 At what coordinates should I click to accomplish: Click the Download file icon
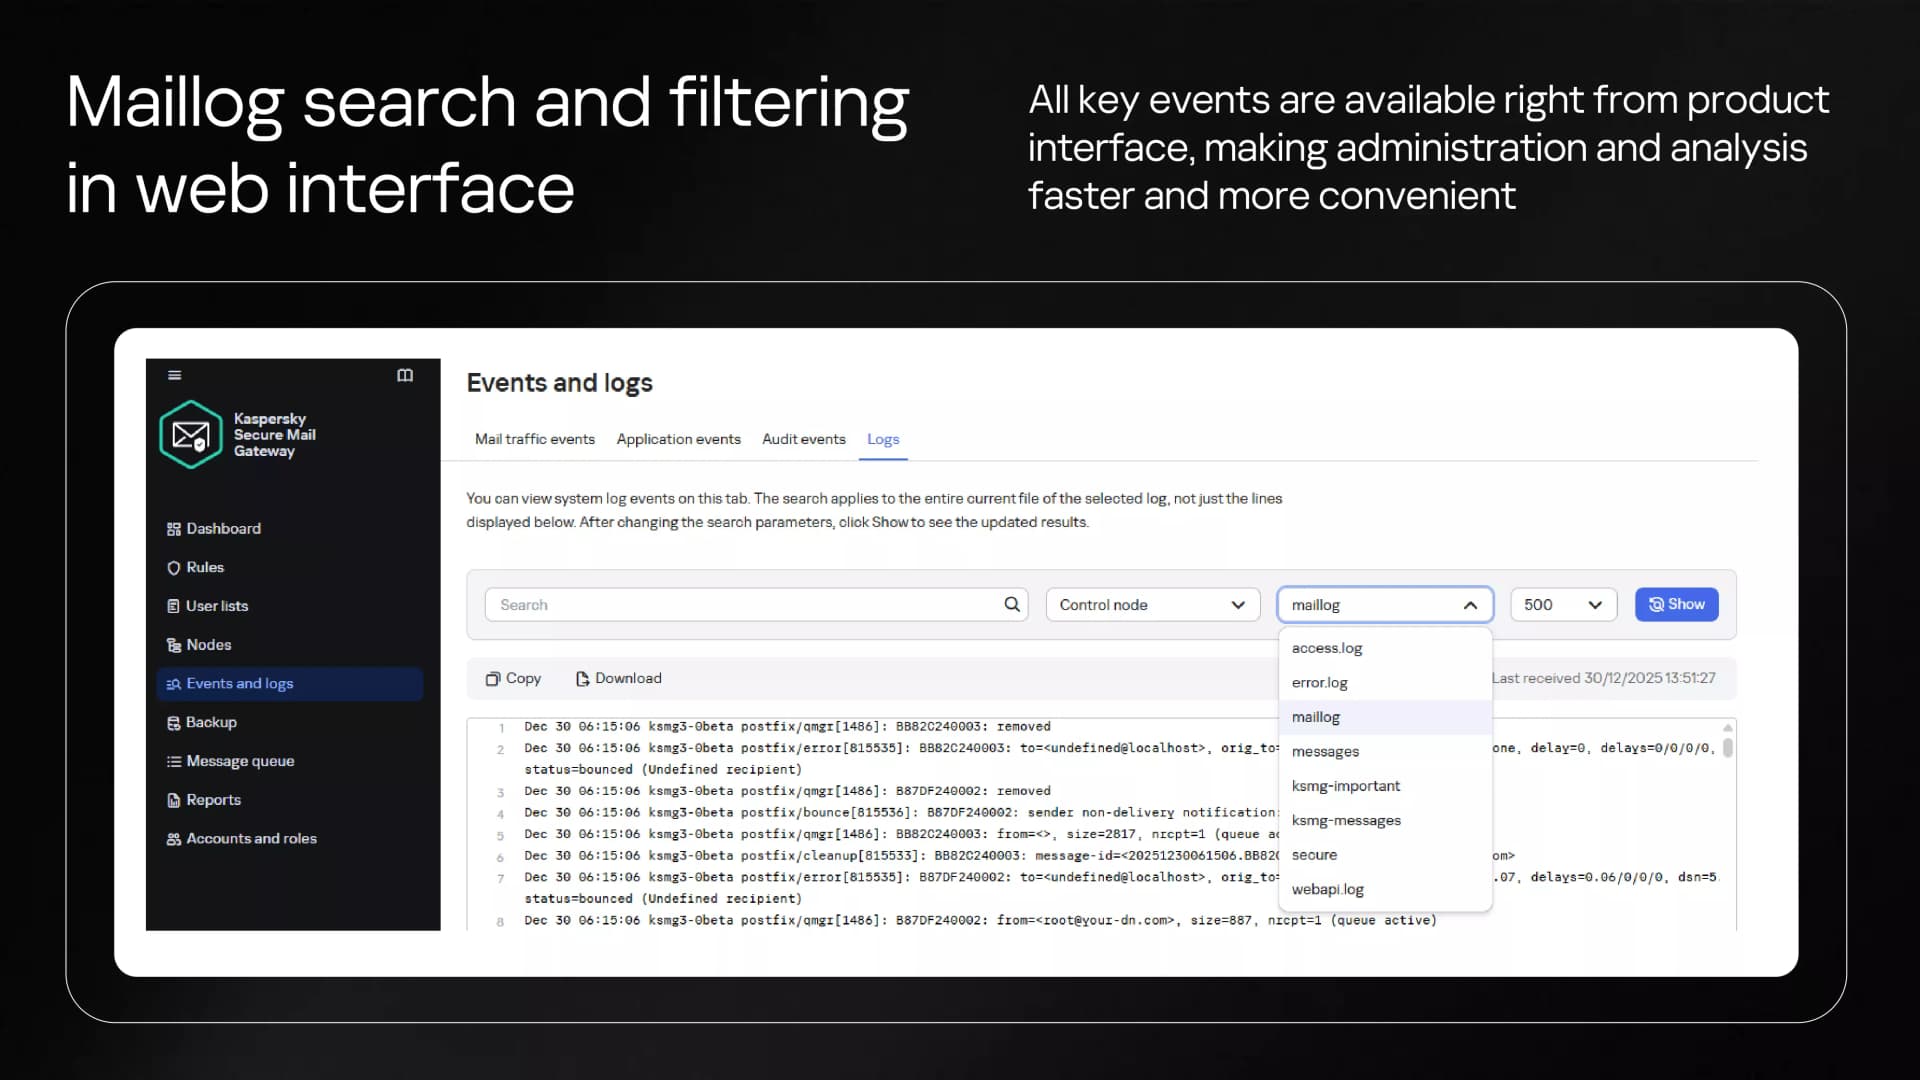click(x=582, y=679)
